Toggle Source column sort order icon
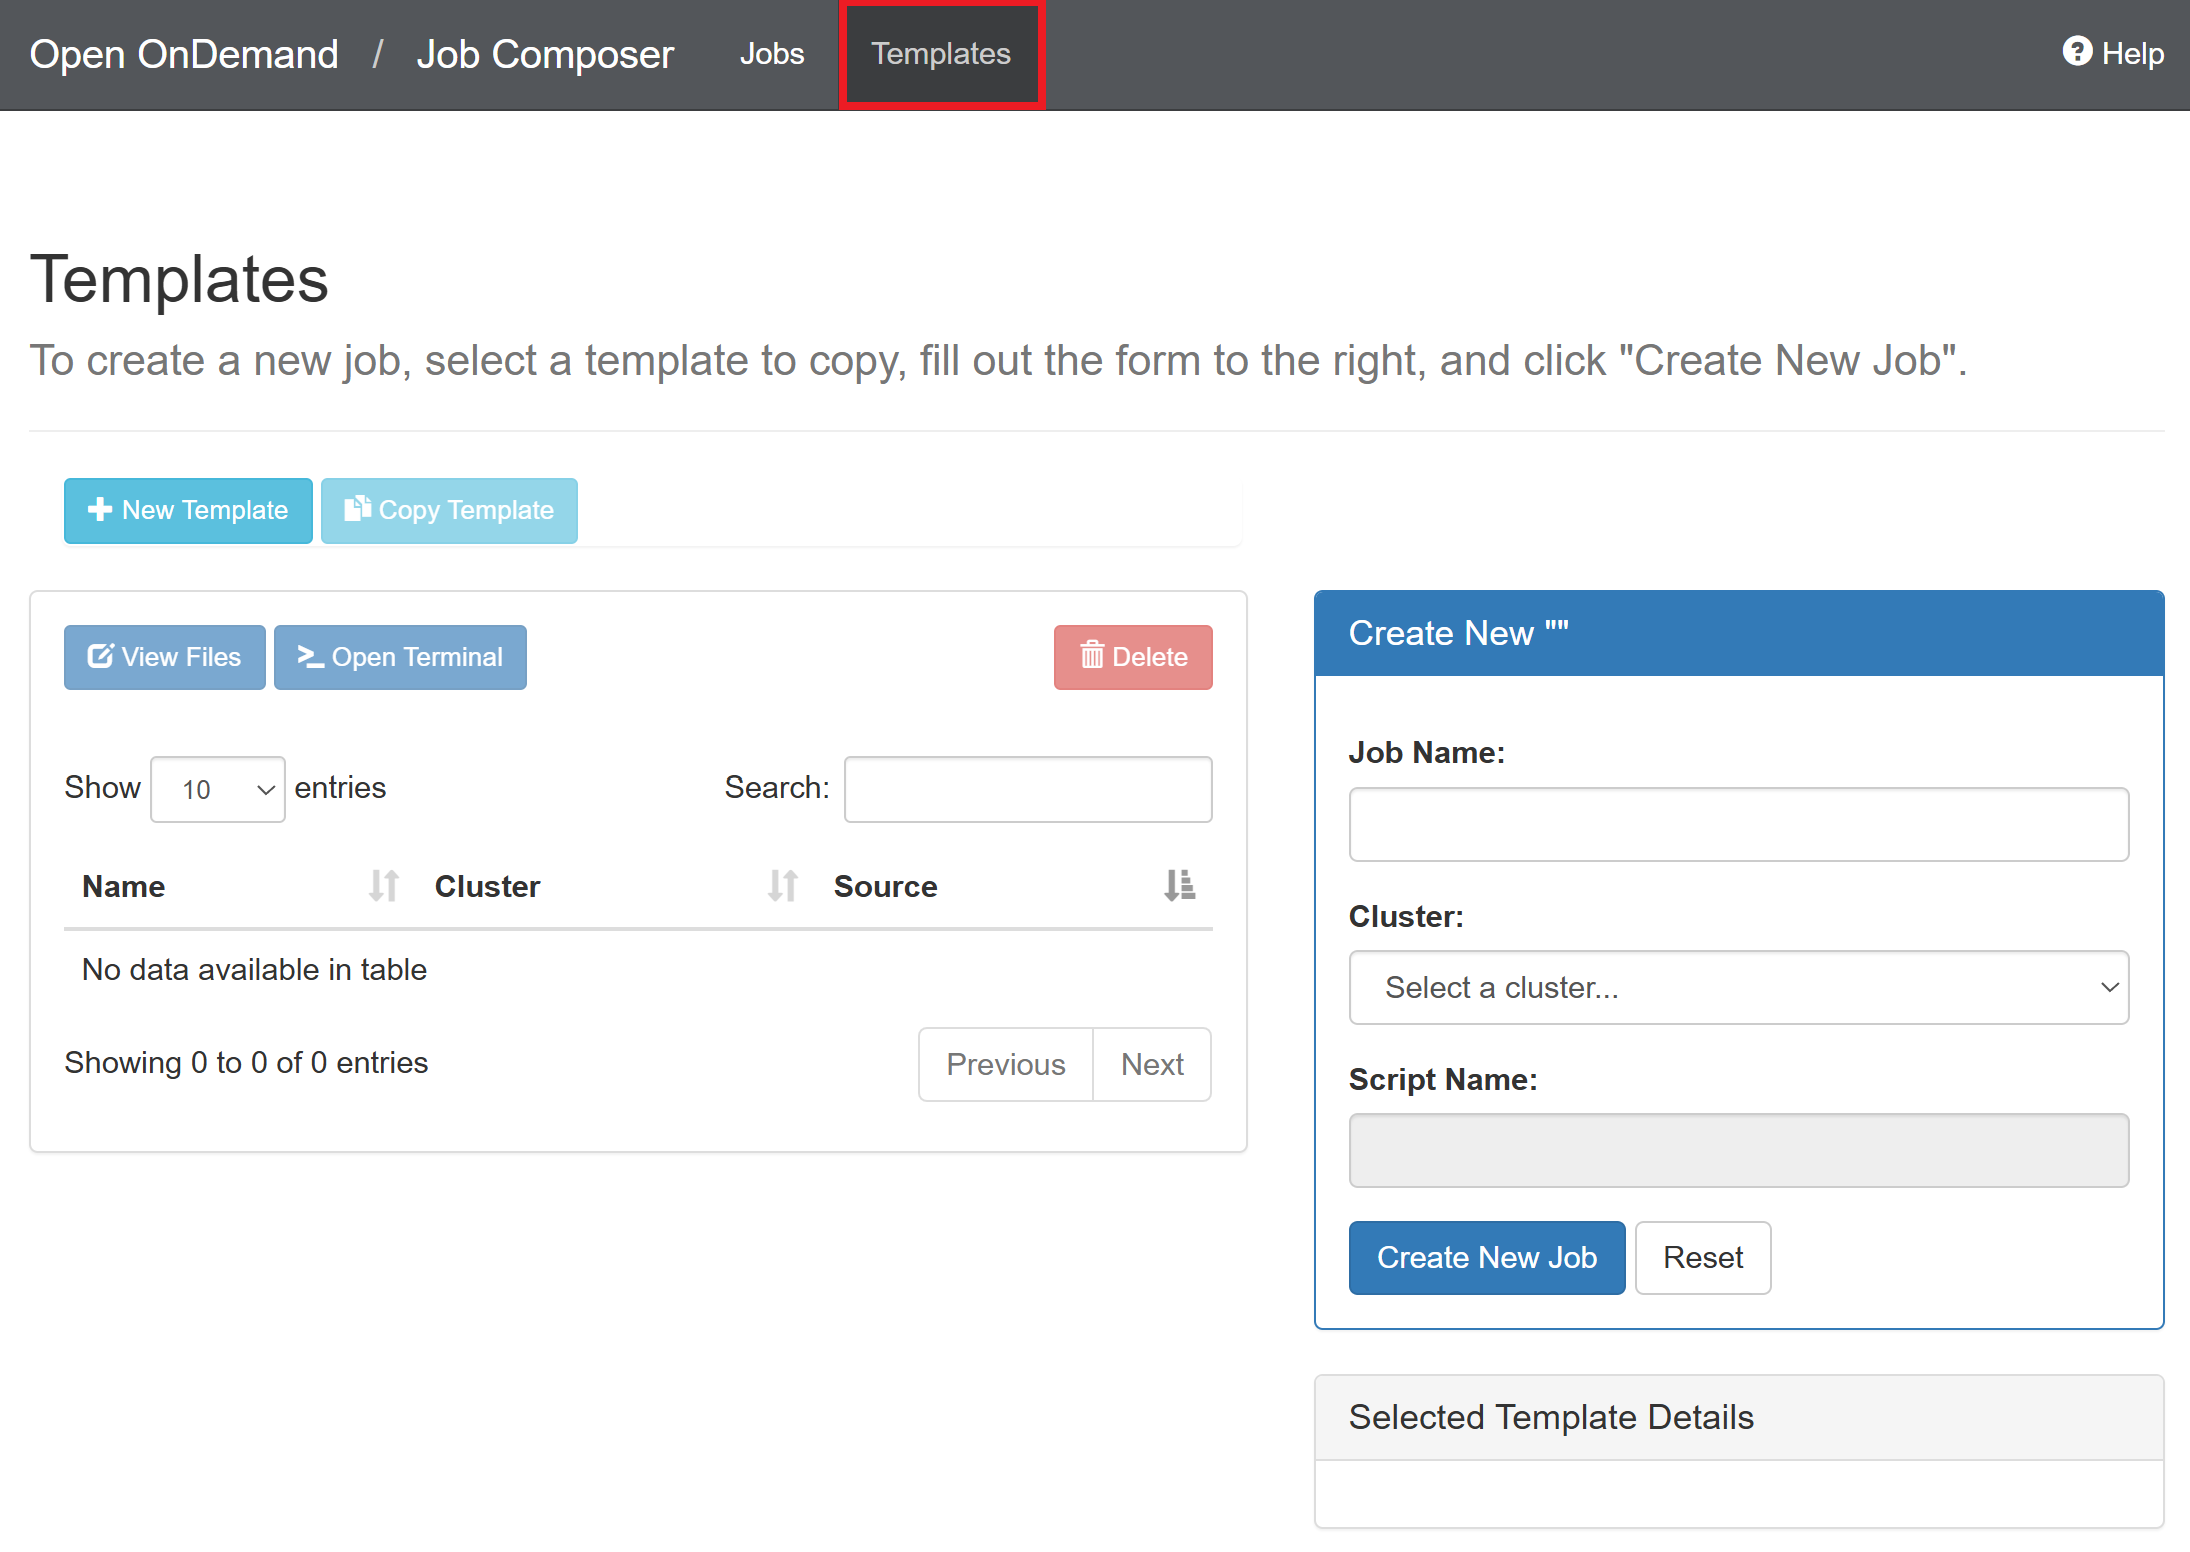This screenshot has width=2190, height=1552. (1179, 886)
